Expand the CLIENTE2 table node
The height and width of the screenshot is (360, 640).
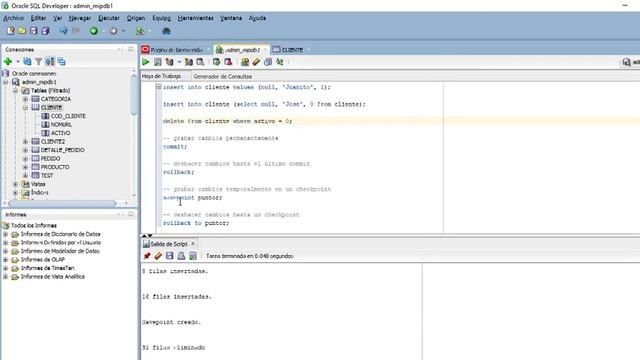click(25, 142)
